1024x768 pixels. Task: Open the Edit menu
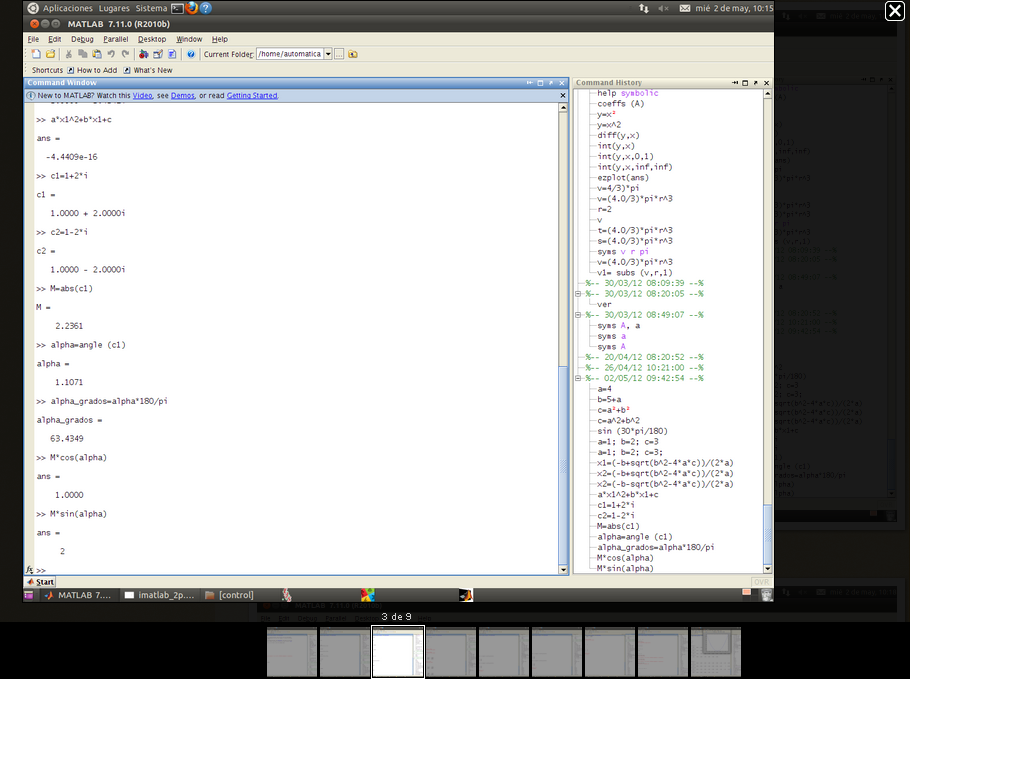55,39
